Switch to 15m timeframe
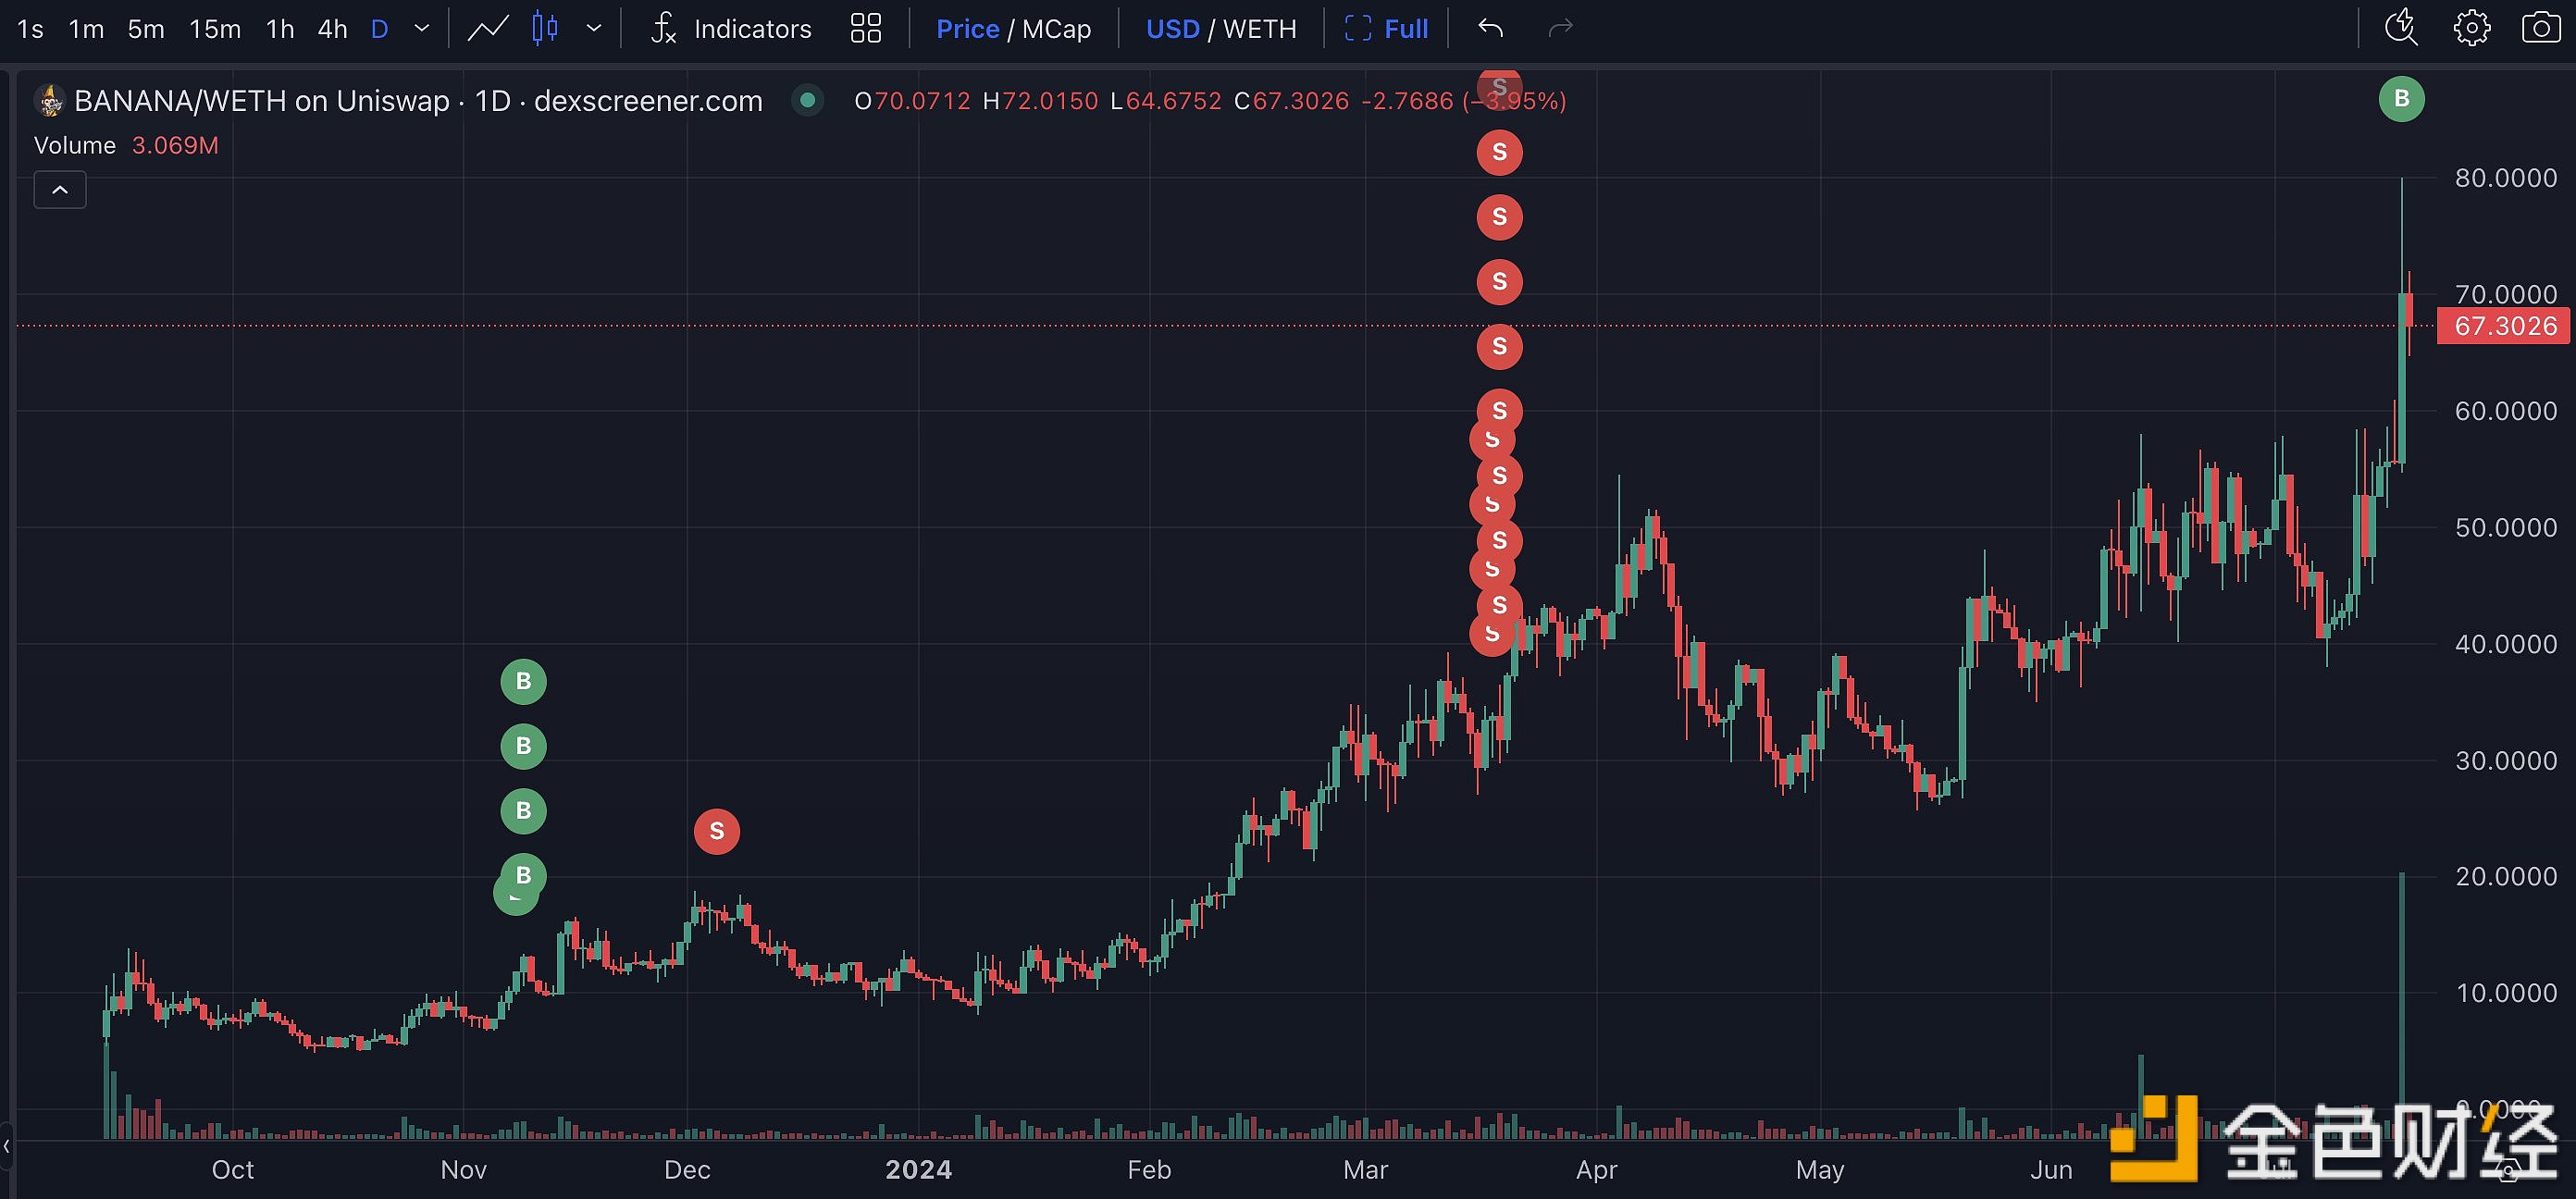Screen dimensions: 2576x1199 (x=215, y=29)
